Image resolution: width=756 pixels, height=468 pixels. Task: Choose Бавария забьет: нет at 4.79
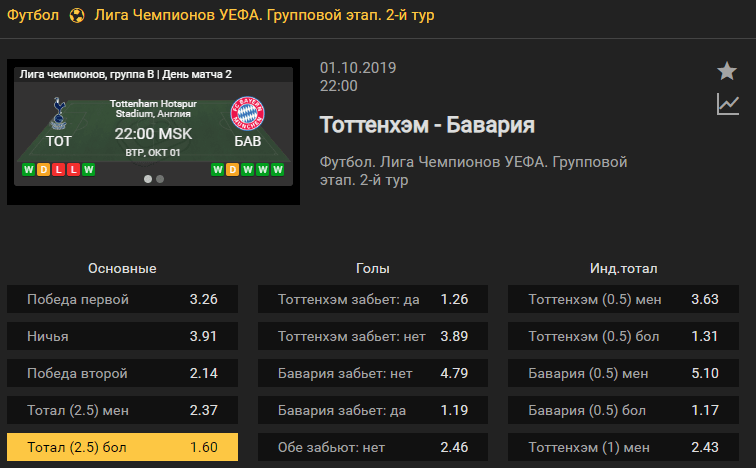pos(373,373)
